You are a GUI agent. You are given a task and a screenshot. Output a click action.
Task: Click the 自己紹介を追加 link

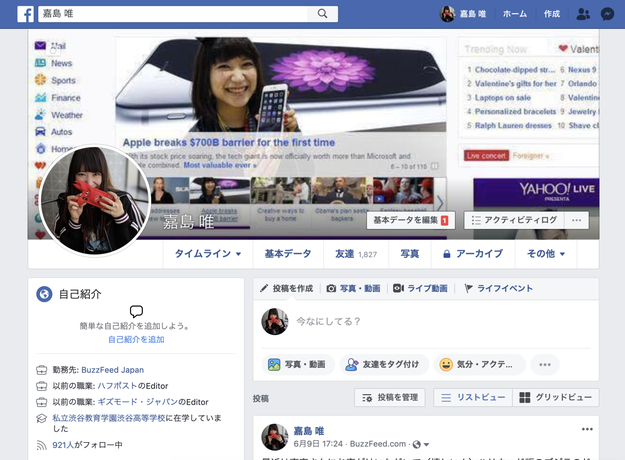pyautogui.click(x=136, y=340)
